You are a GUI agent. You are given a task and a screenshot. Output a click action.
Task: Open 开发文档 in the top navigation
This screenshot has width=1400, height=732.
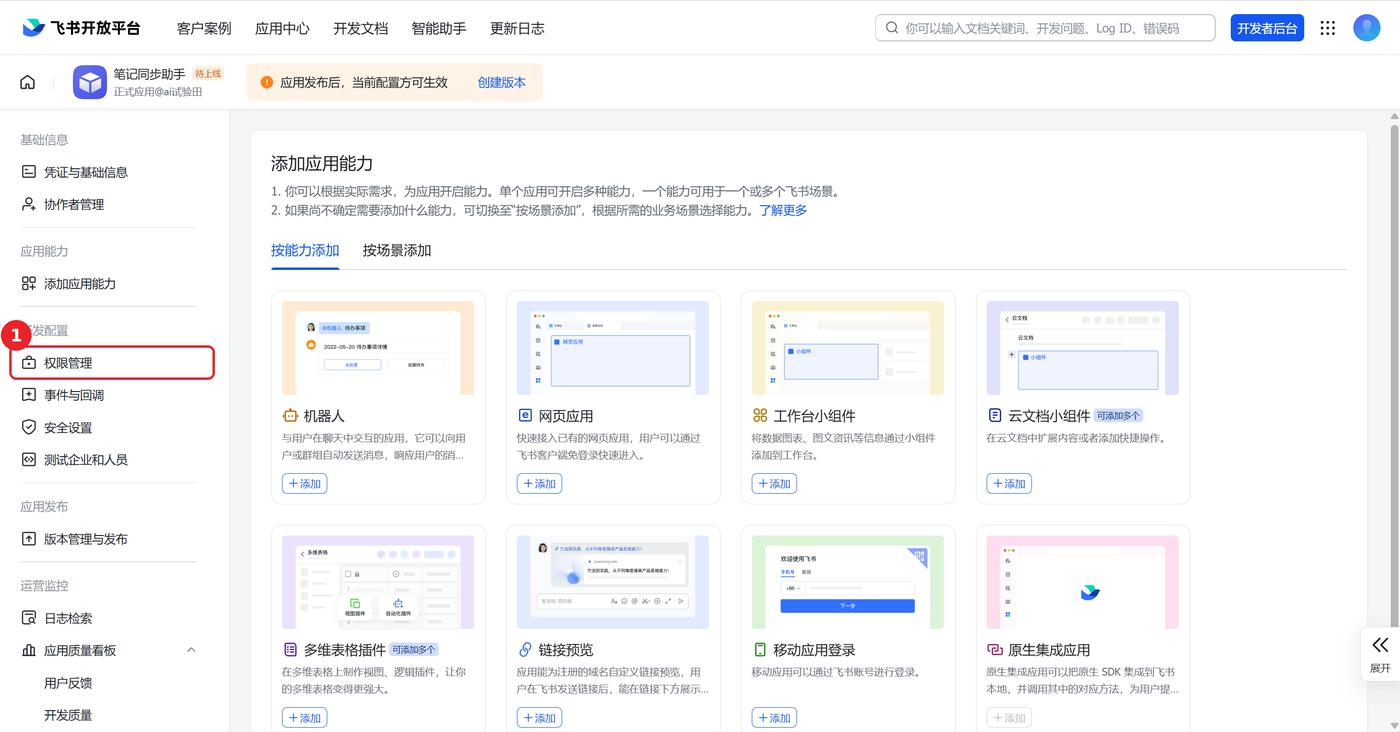point(360,28)
